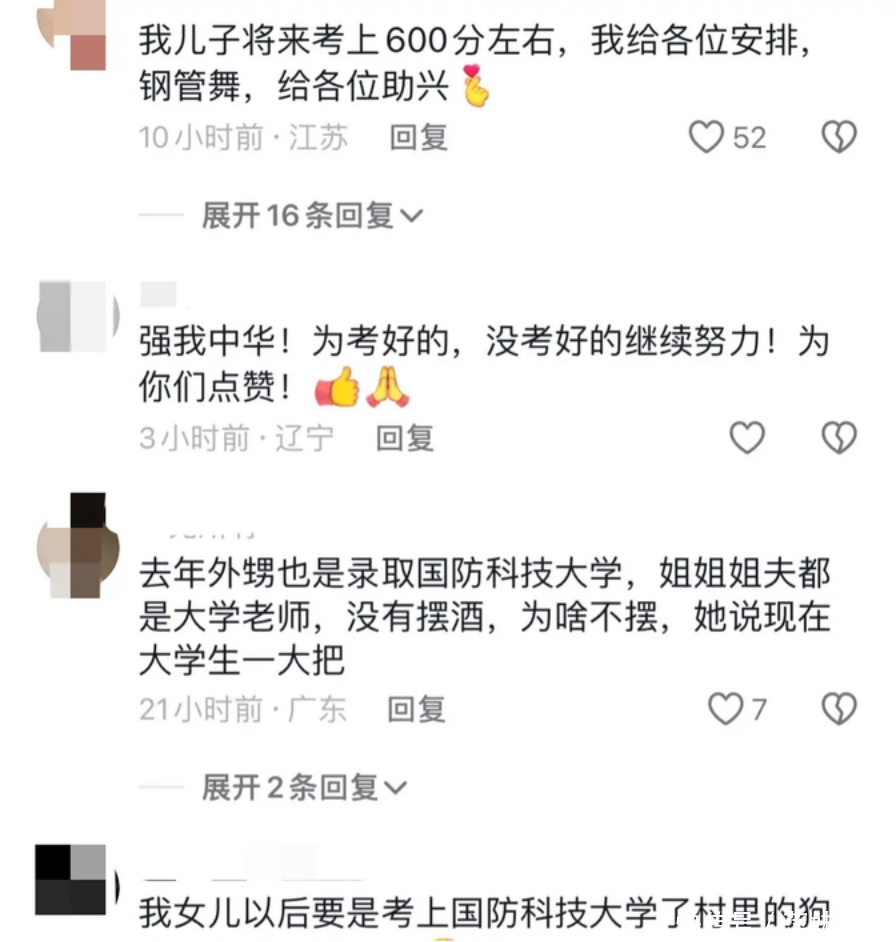Expand 展开16条回复 replies
The image size is (896, 942).
312,215
